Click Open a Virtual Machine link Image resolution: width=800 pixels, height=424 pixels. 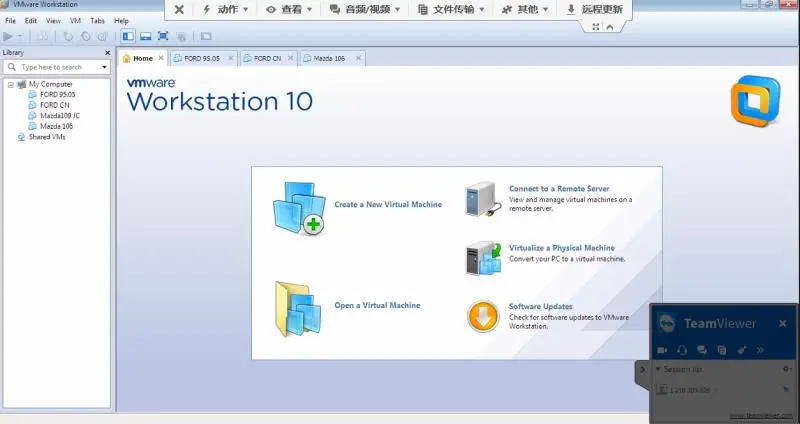tap(377, 305)
